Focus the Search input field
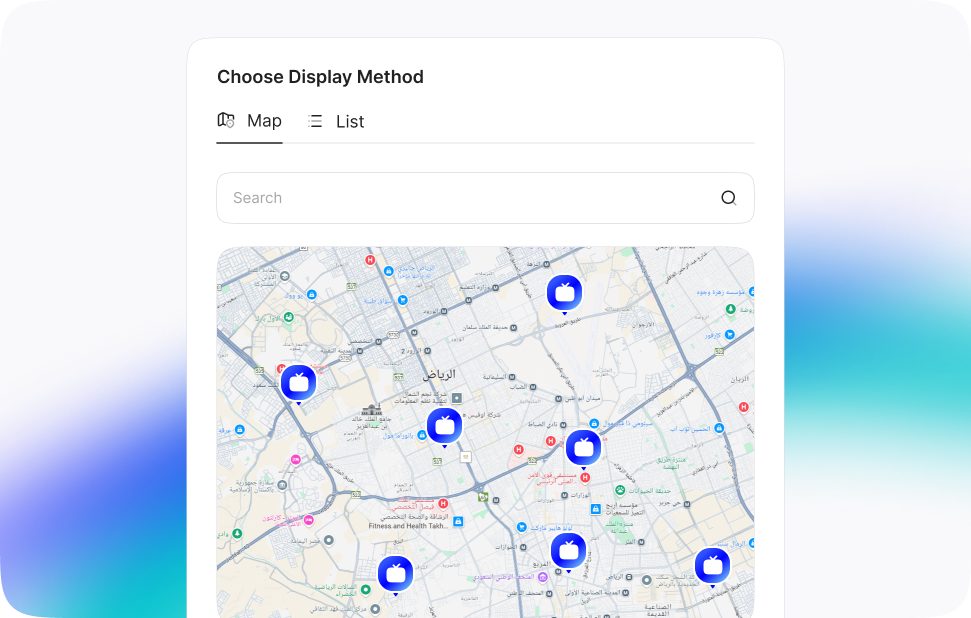971x618 pixels. [470, 198]
